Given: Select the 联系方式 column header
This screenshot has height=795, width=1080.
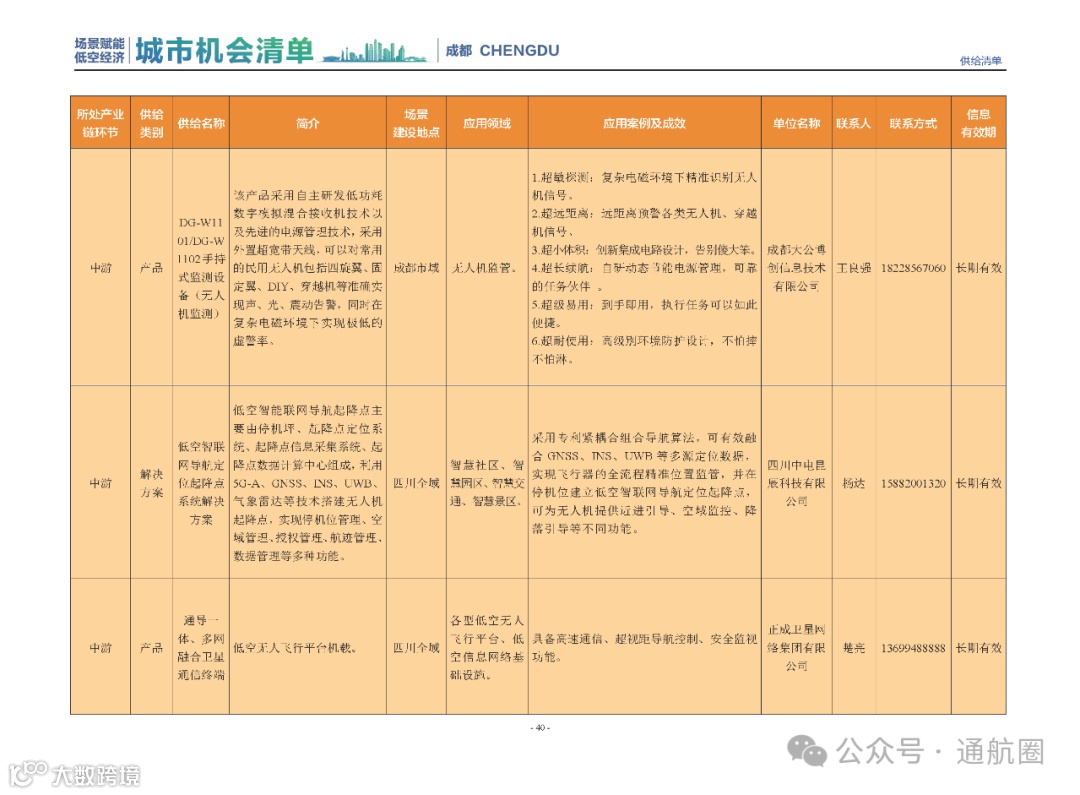Looking at the screenshot, I should [x=913, y=123].
